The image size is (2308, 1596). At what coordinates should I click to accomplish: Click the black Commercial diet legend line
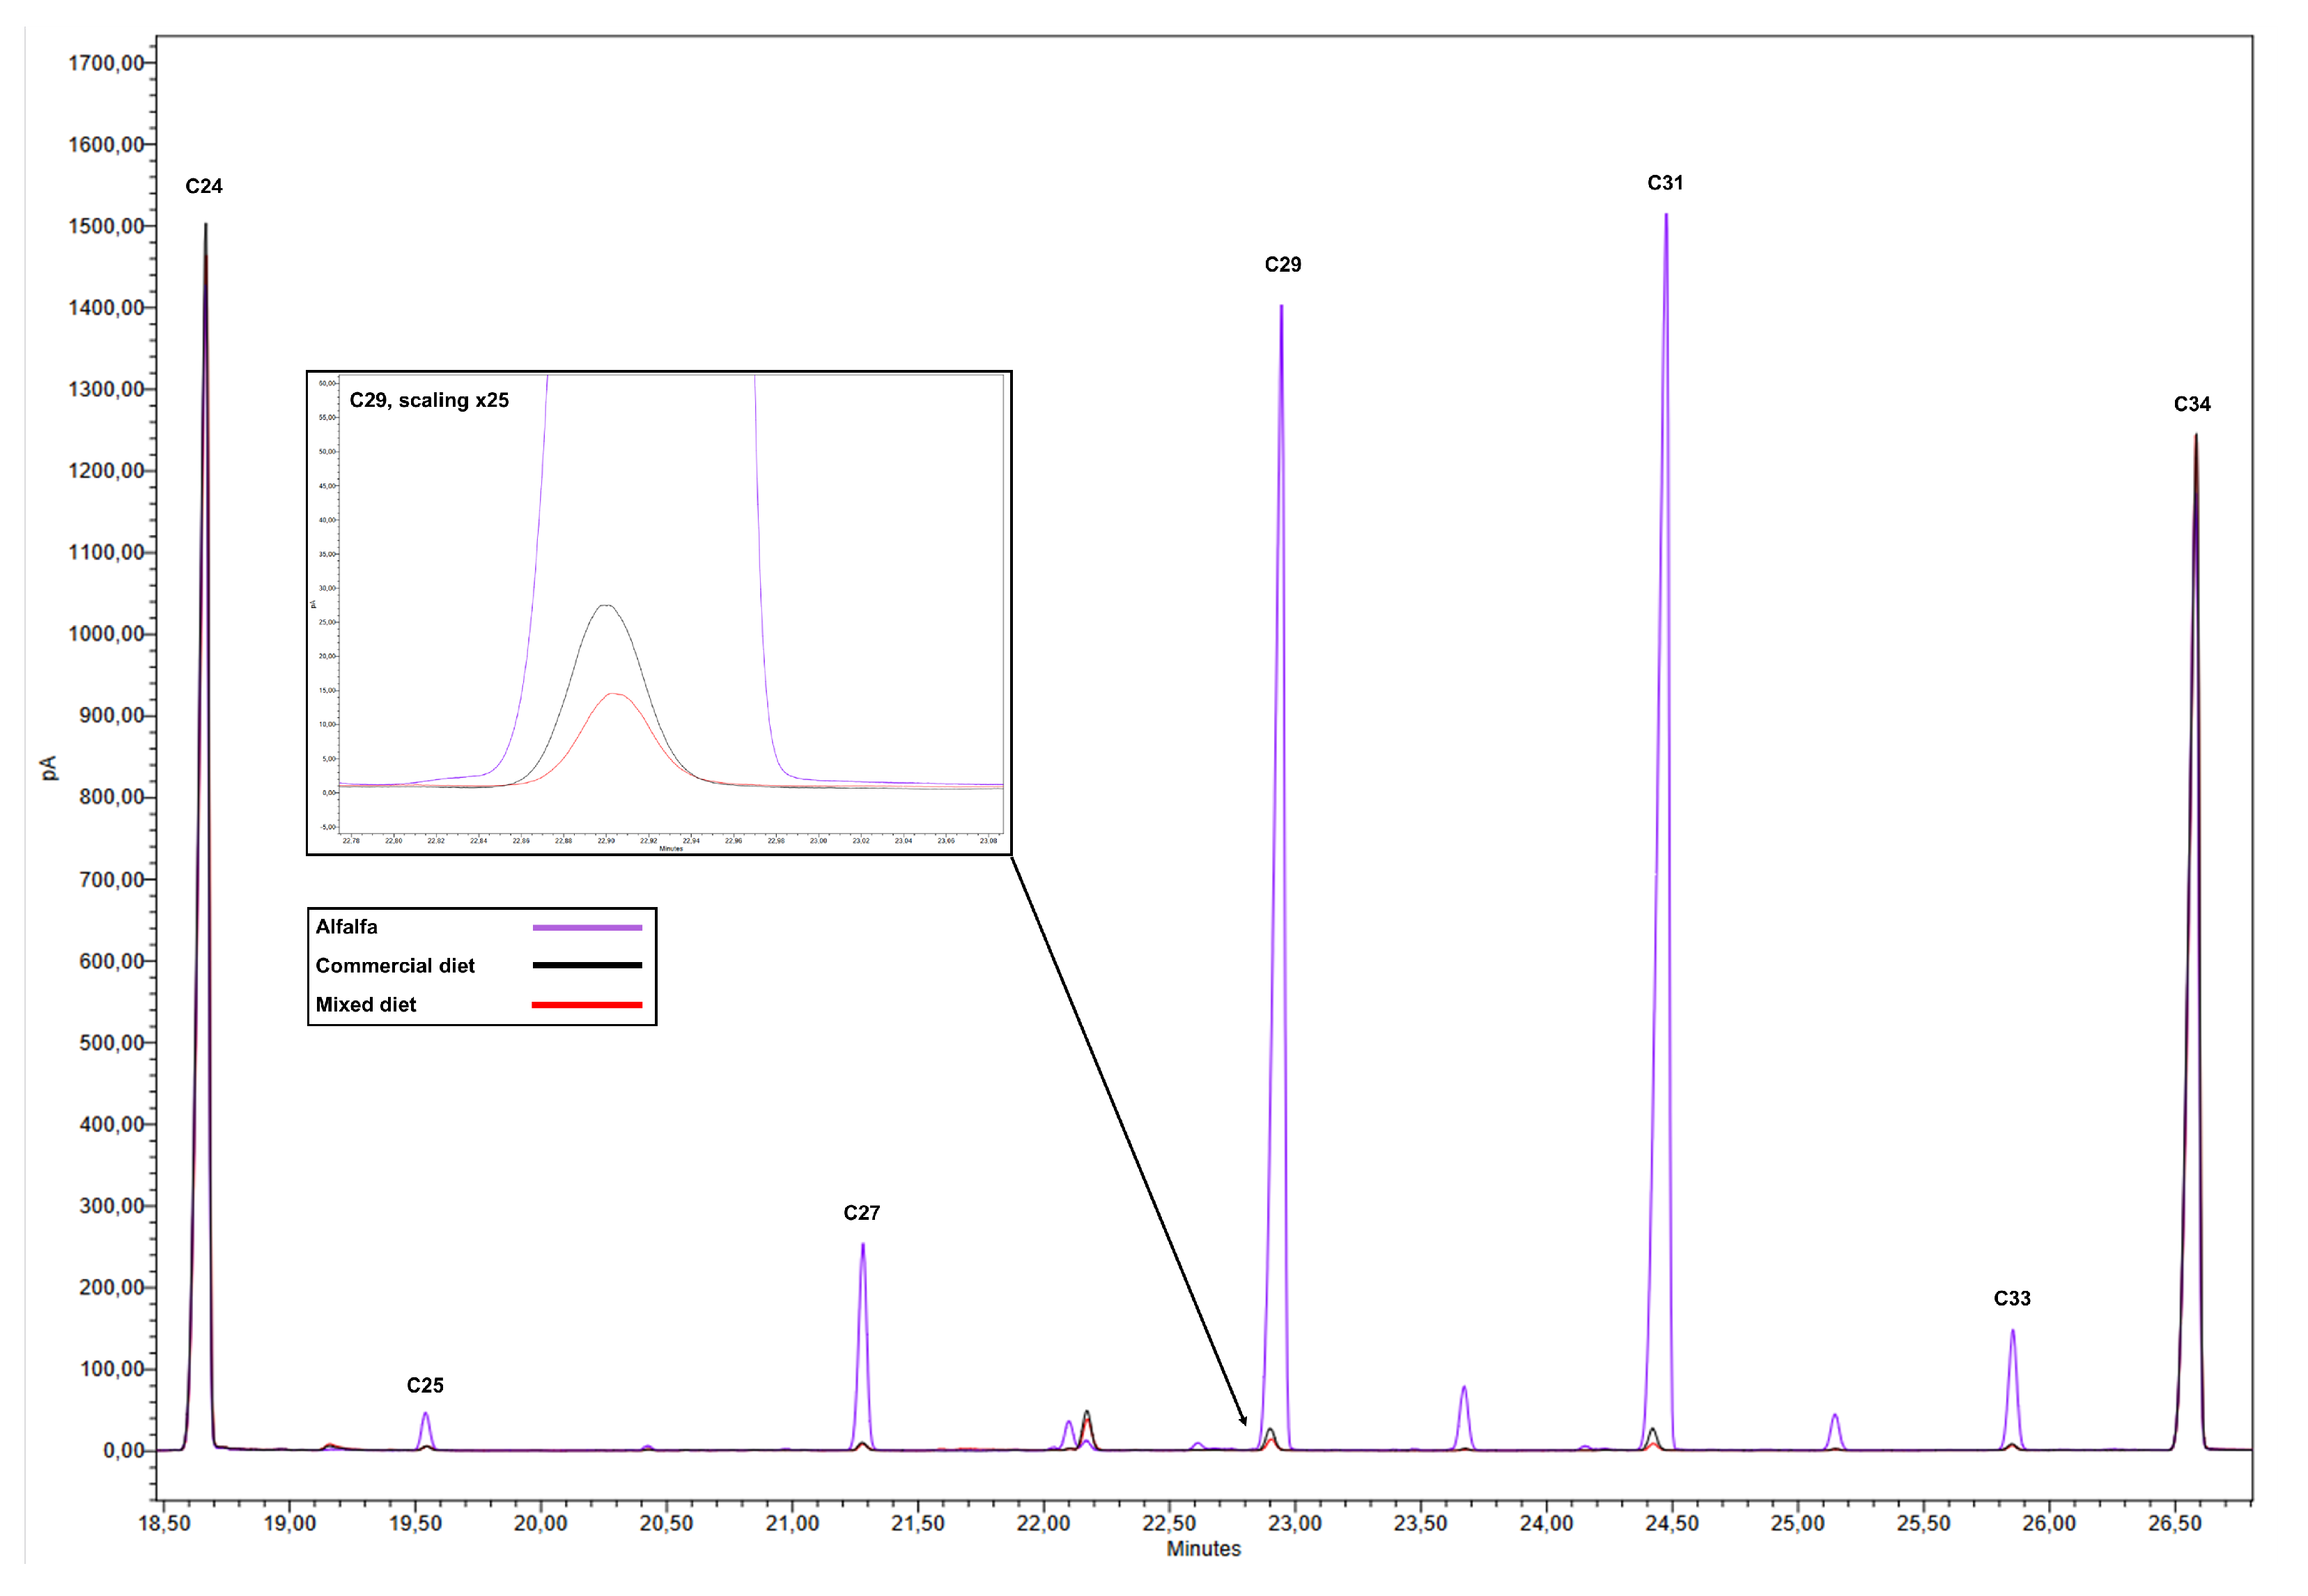(587, 965)
